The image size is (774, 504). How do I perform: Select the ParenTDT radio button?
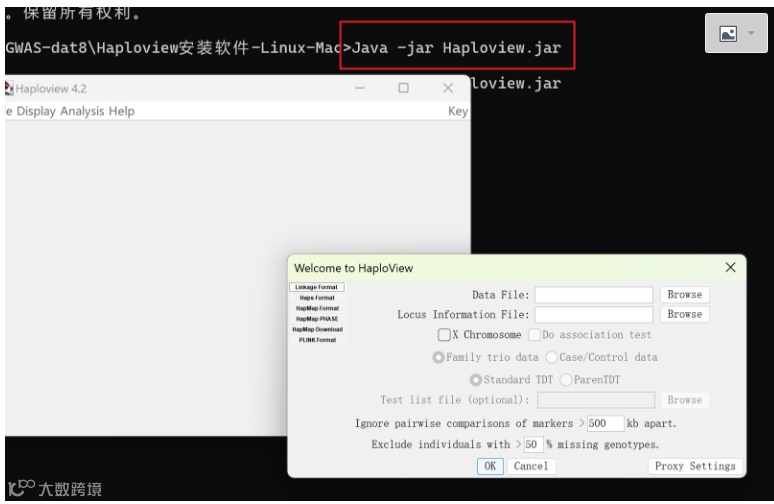(566, 380)
